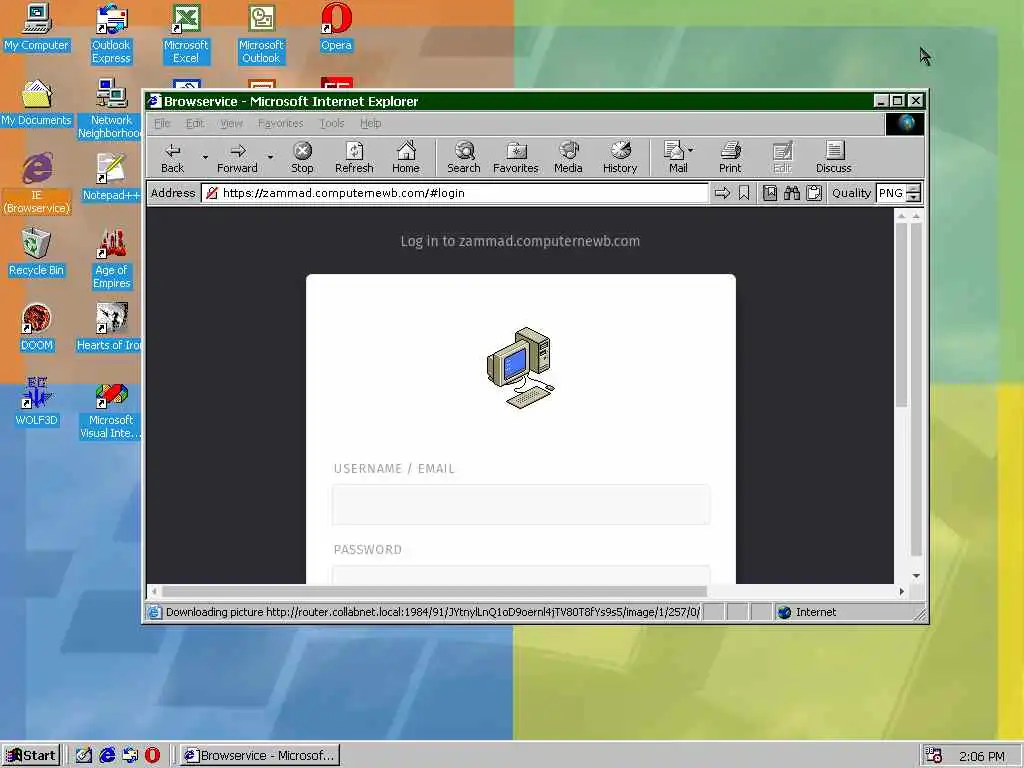
Task: Open the View menu
Action: (x=231, y=123)
